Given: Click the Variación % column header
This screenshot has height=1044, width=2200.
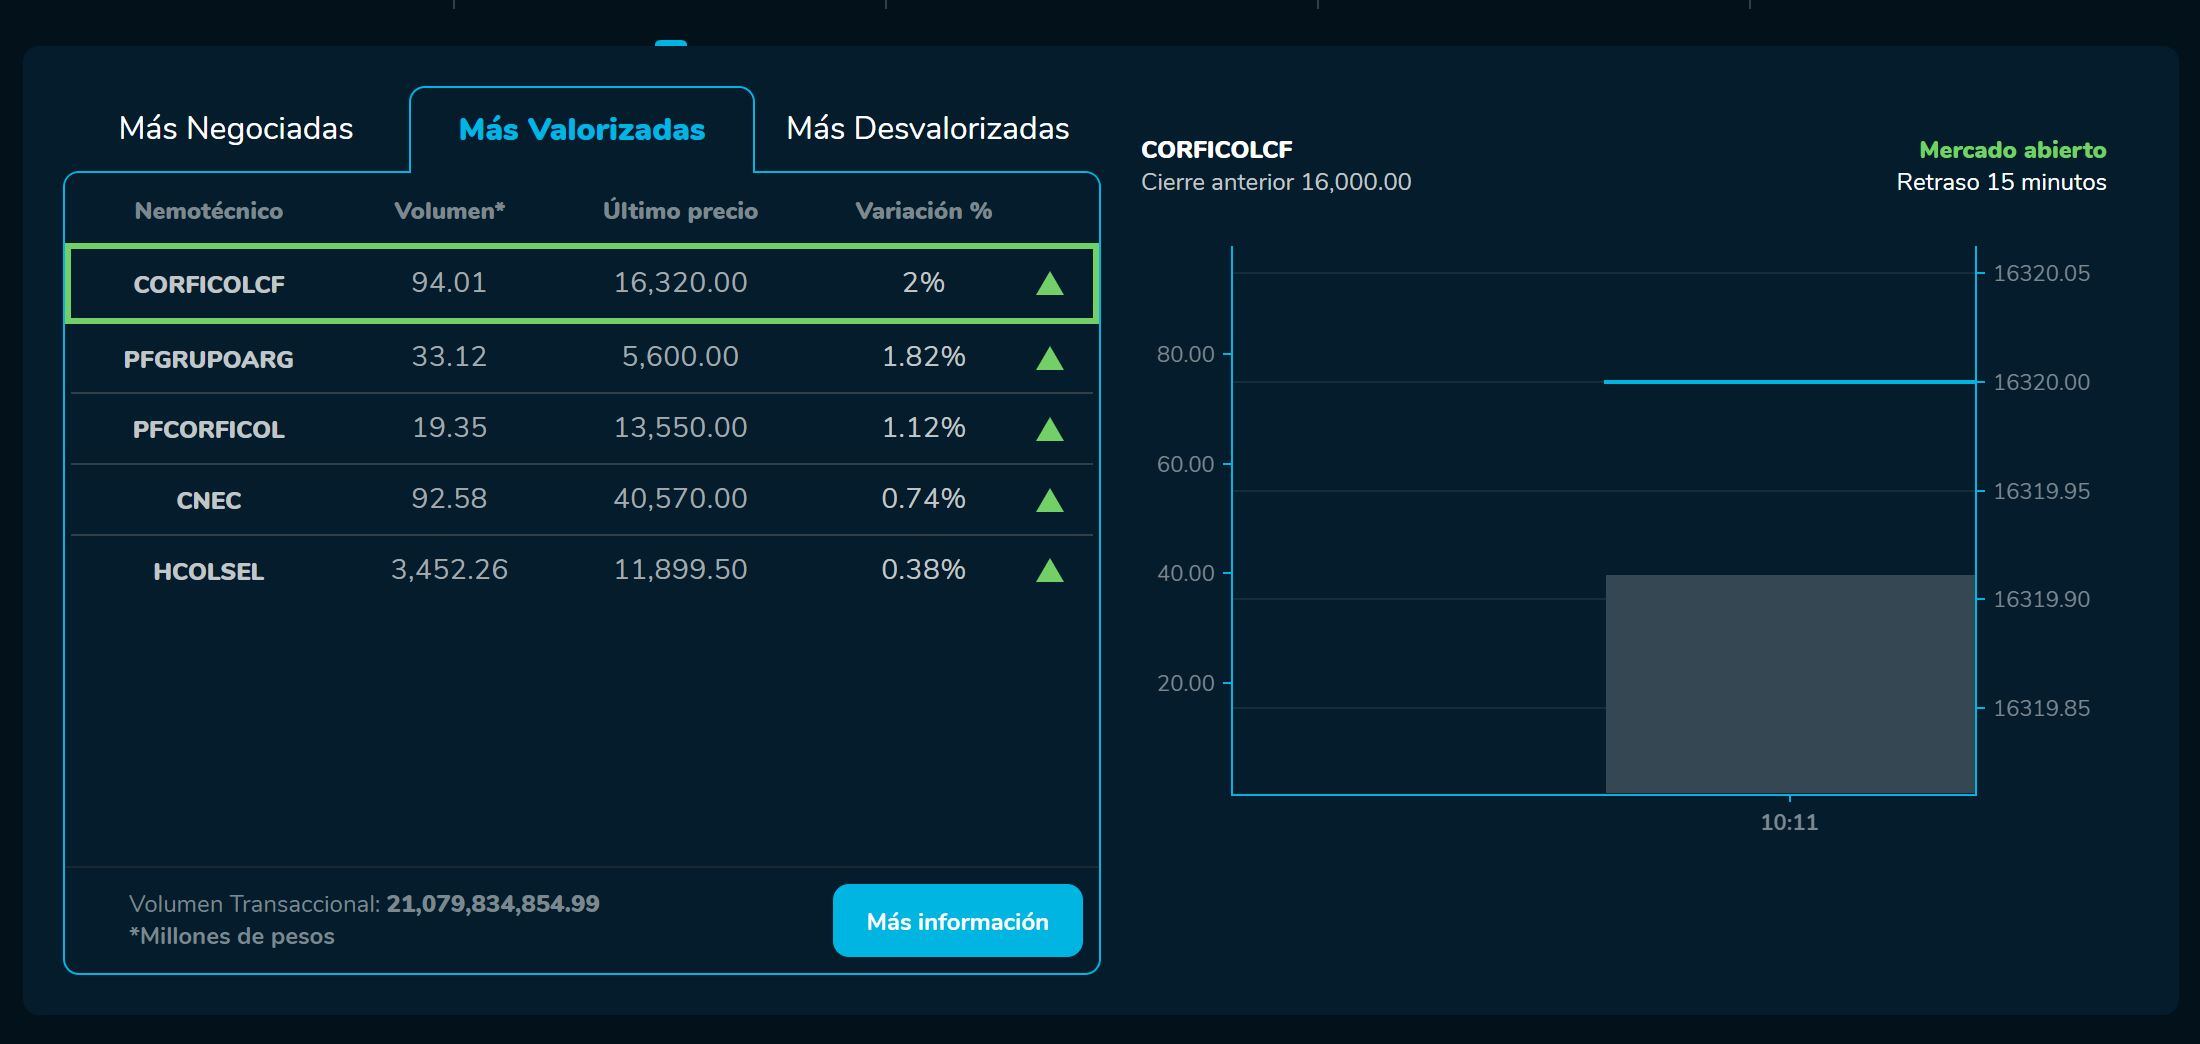Looking at the screenshot, I should click(923, 211).
